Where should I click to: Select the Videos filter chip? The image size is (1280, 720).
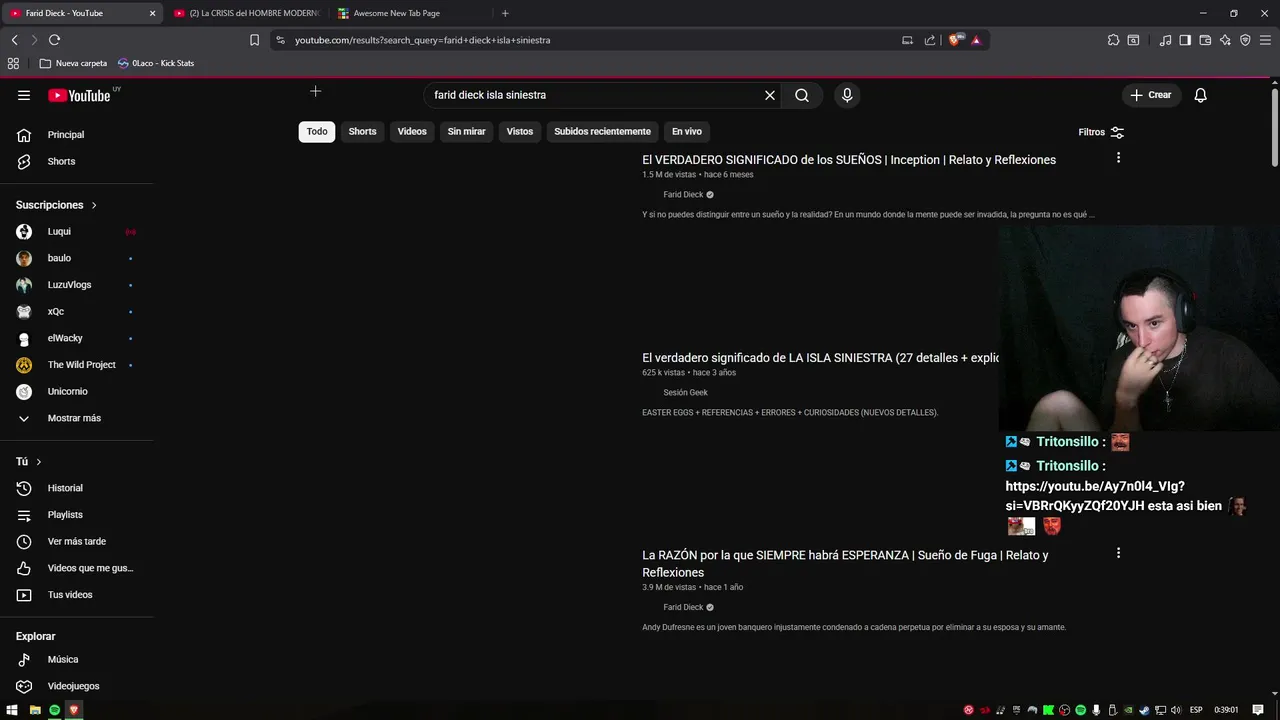pos(412,132)
